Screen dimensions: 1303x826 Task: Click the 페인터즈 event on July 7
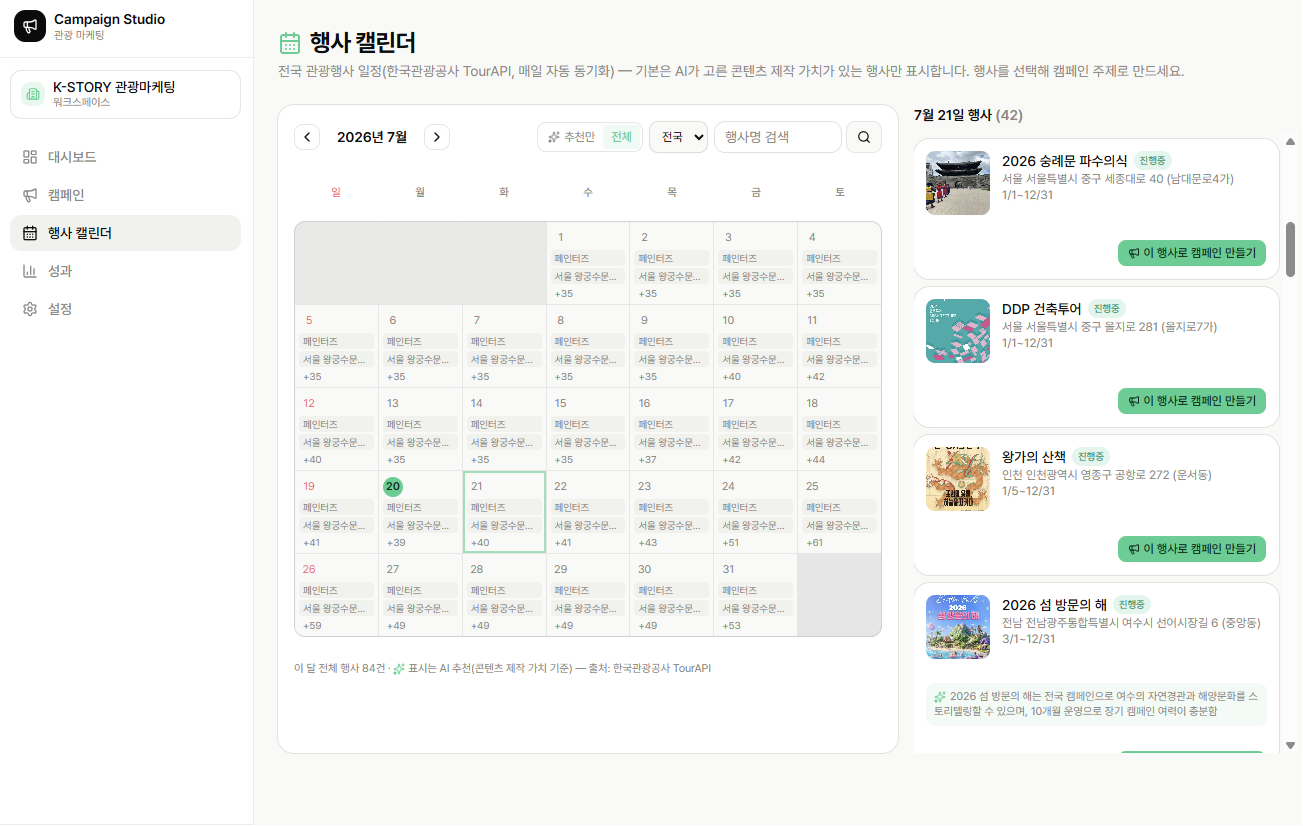[504, 341]
